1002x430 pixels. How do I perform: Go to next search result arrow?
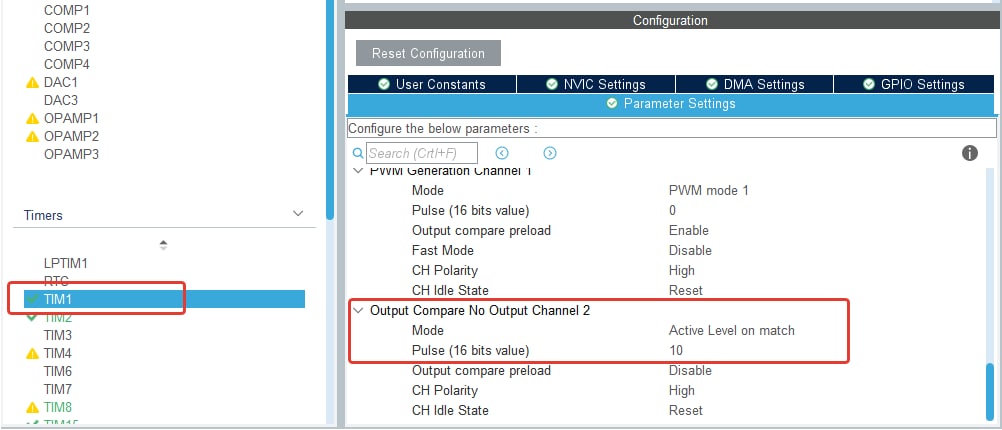549,153
